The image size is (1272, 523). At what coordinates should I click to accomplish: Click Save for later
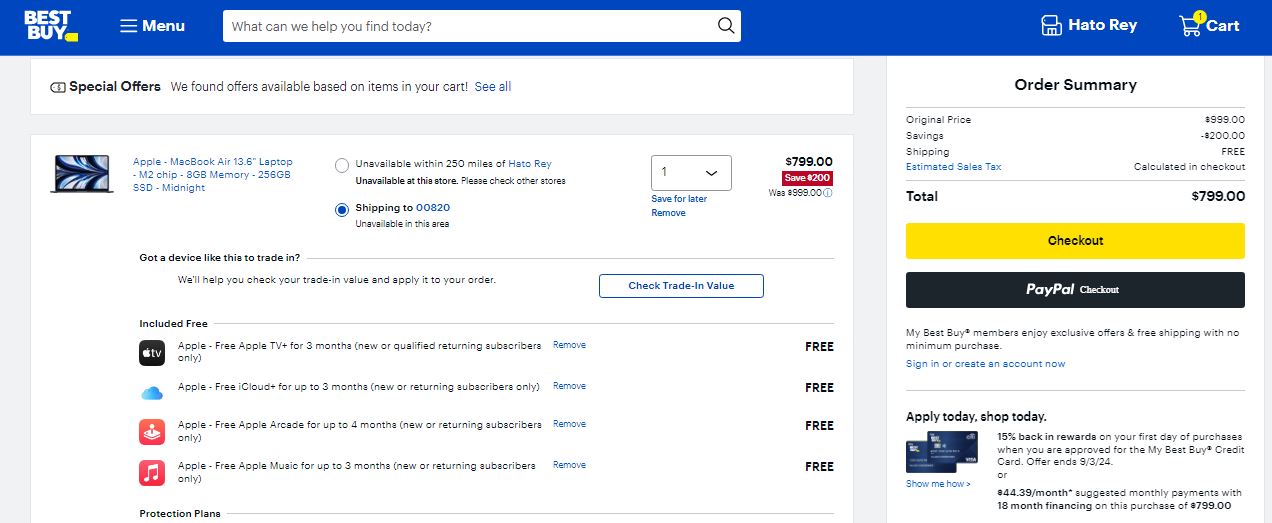679,199
